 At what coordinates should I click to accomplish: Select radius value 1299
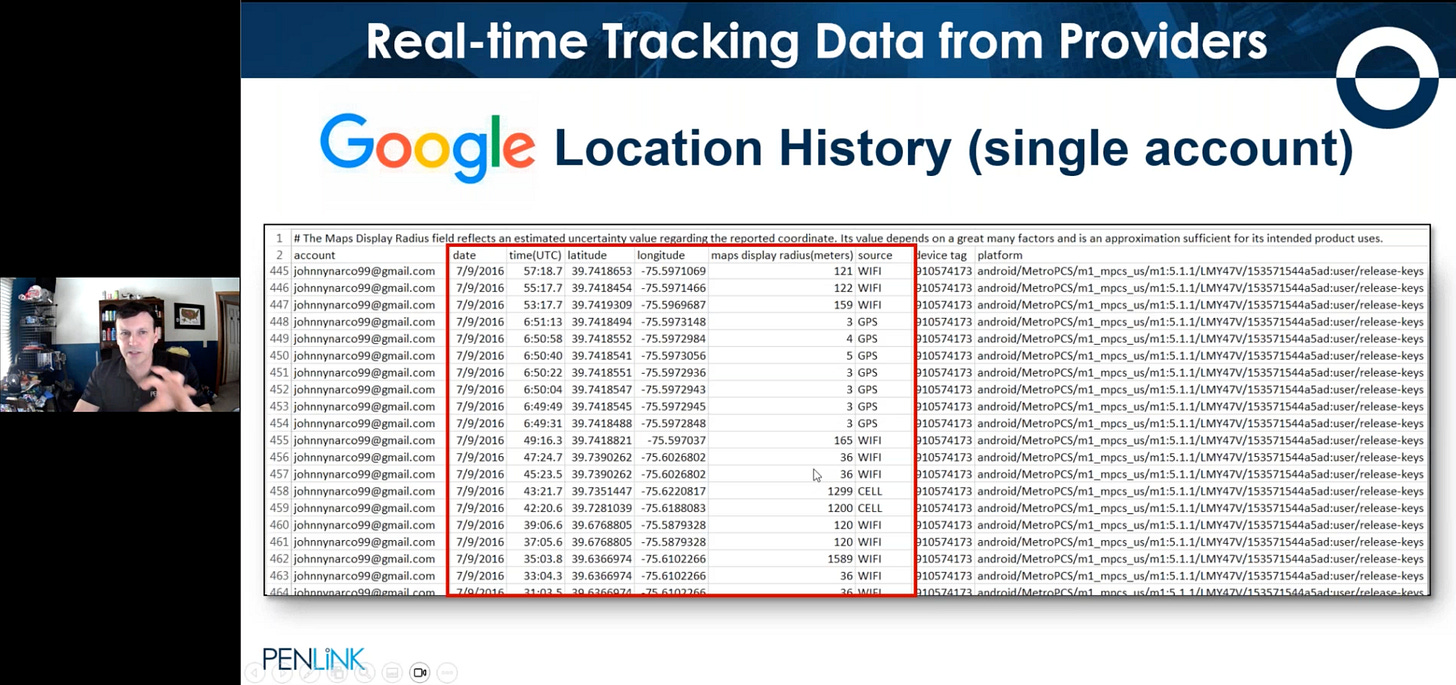tap(840, 491)
